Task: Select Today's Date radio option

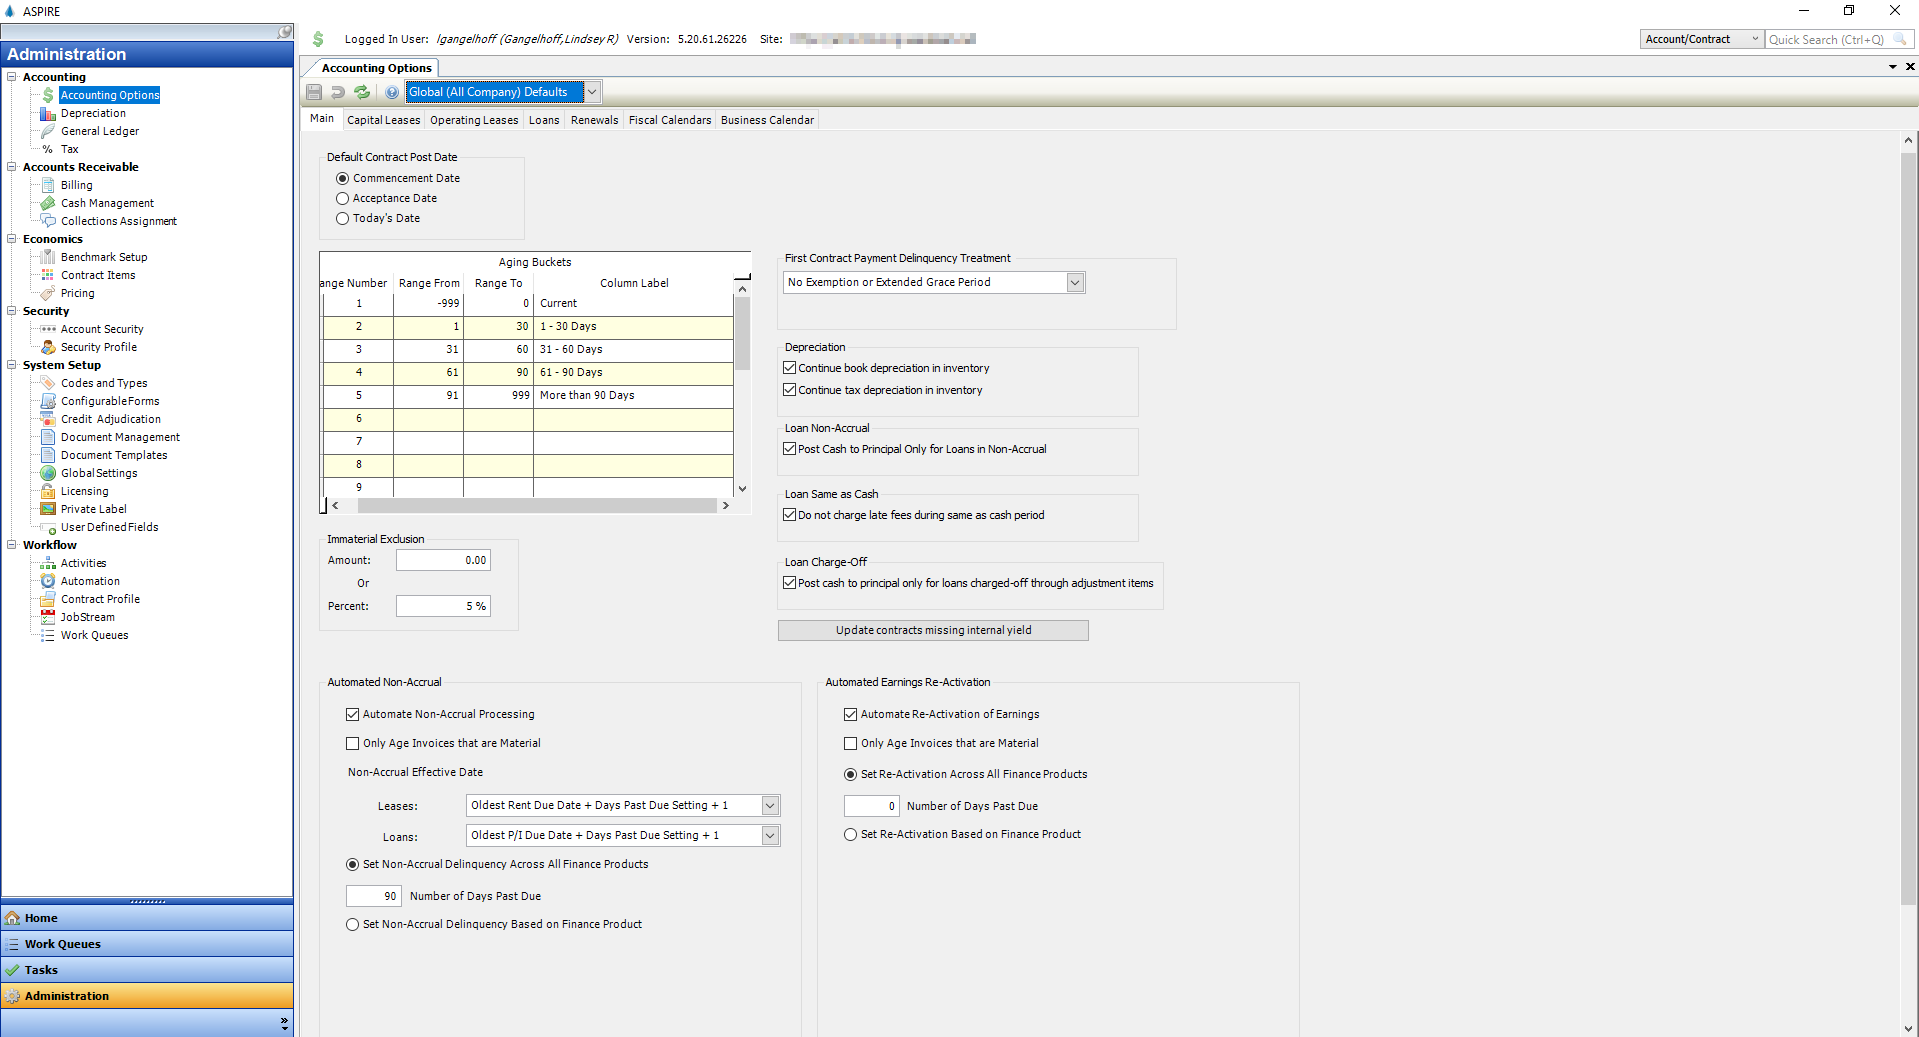Action: 342,219
